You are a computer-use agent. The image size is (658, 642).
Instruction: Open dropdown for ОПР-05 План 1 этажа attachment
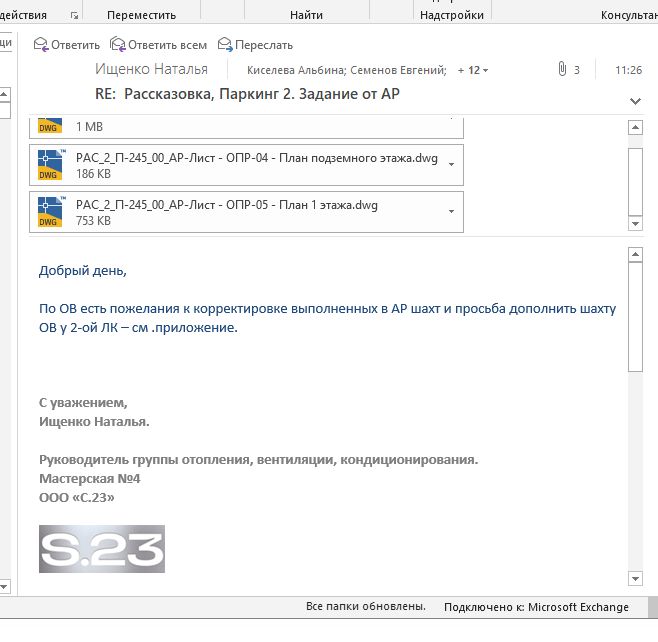452,211
